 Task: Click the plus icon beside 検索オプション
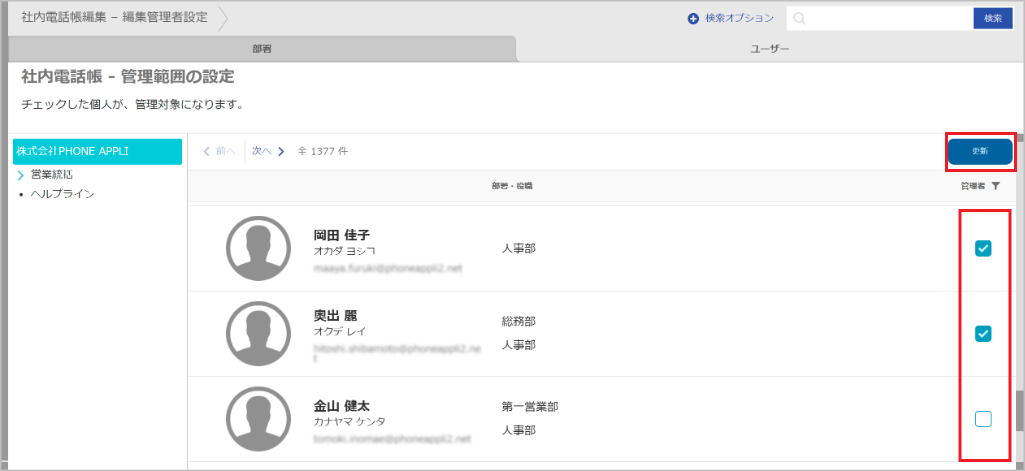pyautogui.click(x=693, y=18)
